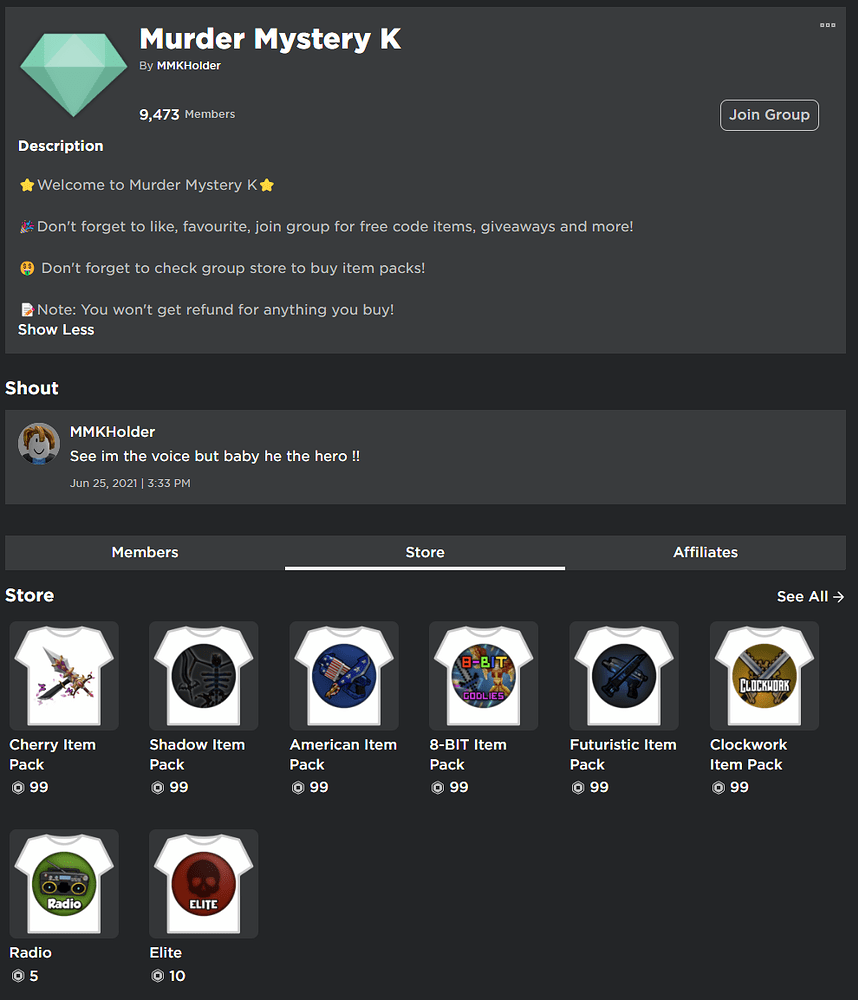Open the Cherry Item Pack shirt thumbnail

(63, 675)
